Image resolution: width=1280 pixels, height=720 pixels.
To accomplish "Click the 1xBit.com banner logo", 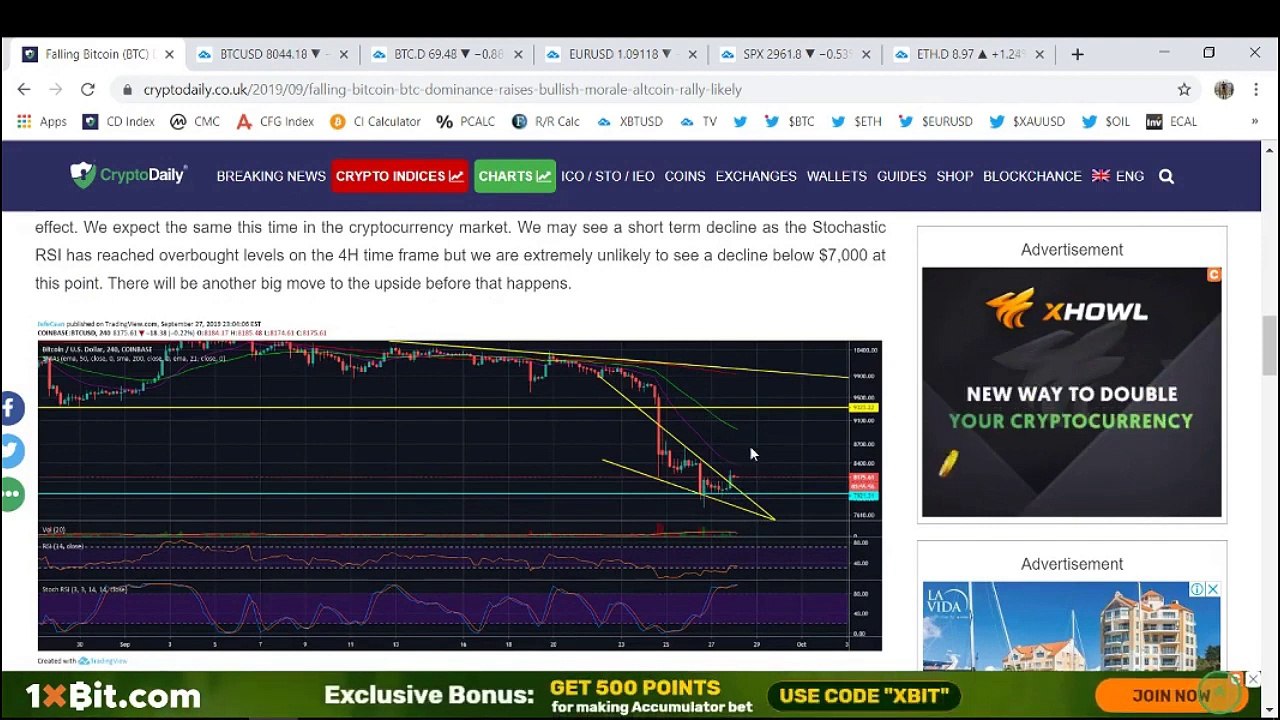I will (x=113, y=696).
